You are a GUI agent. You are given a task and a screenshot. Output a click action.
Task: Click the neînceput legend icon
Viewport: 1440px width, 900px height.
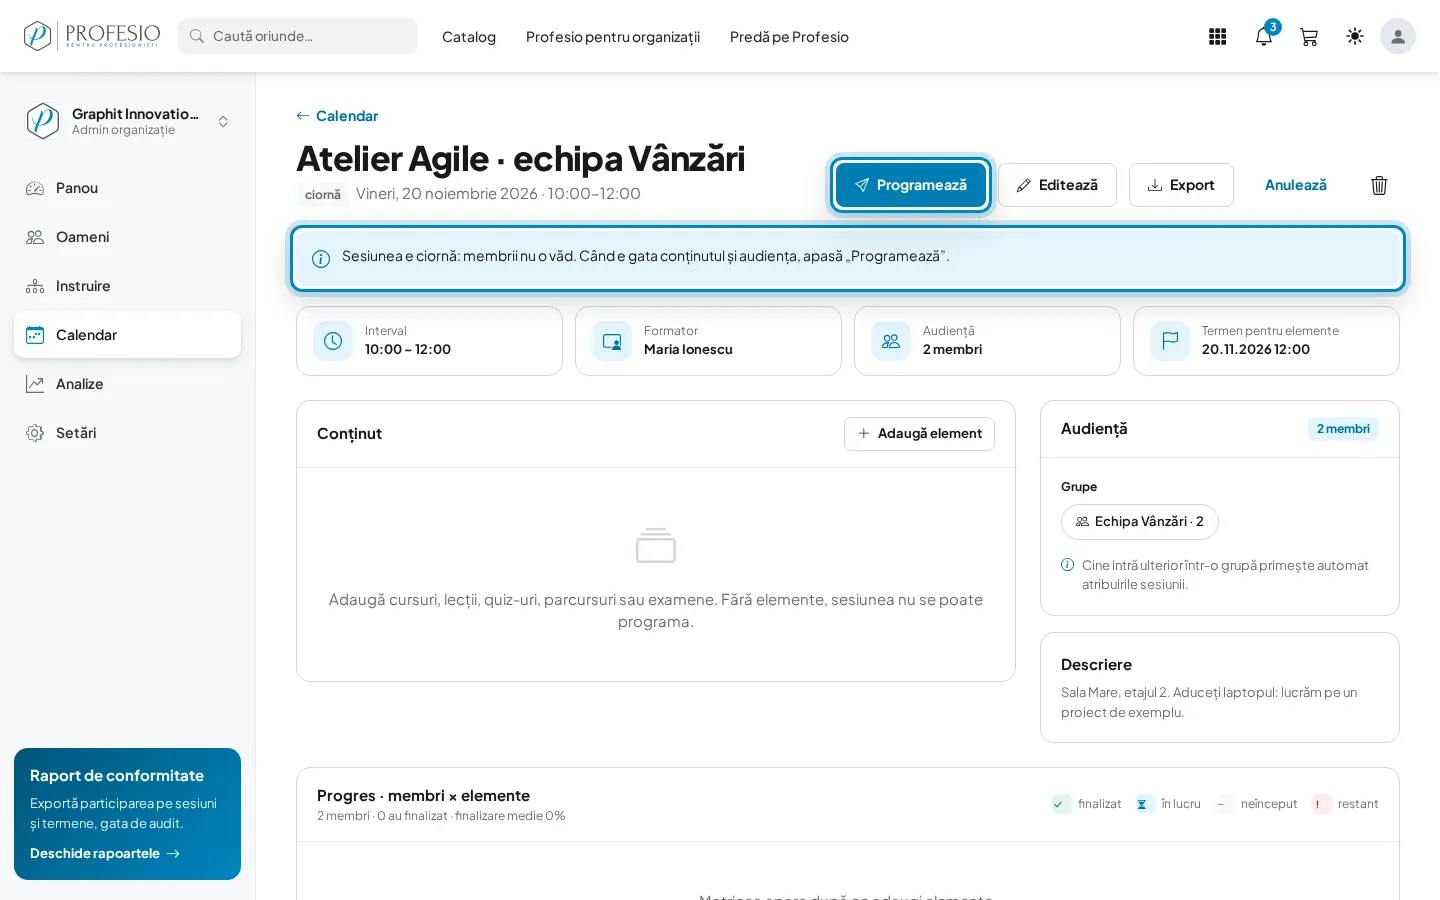pyautogui.click(x=1224, y=804)
